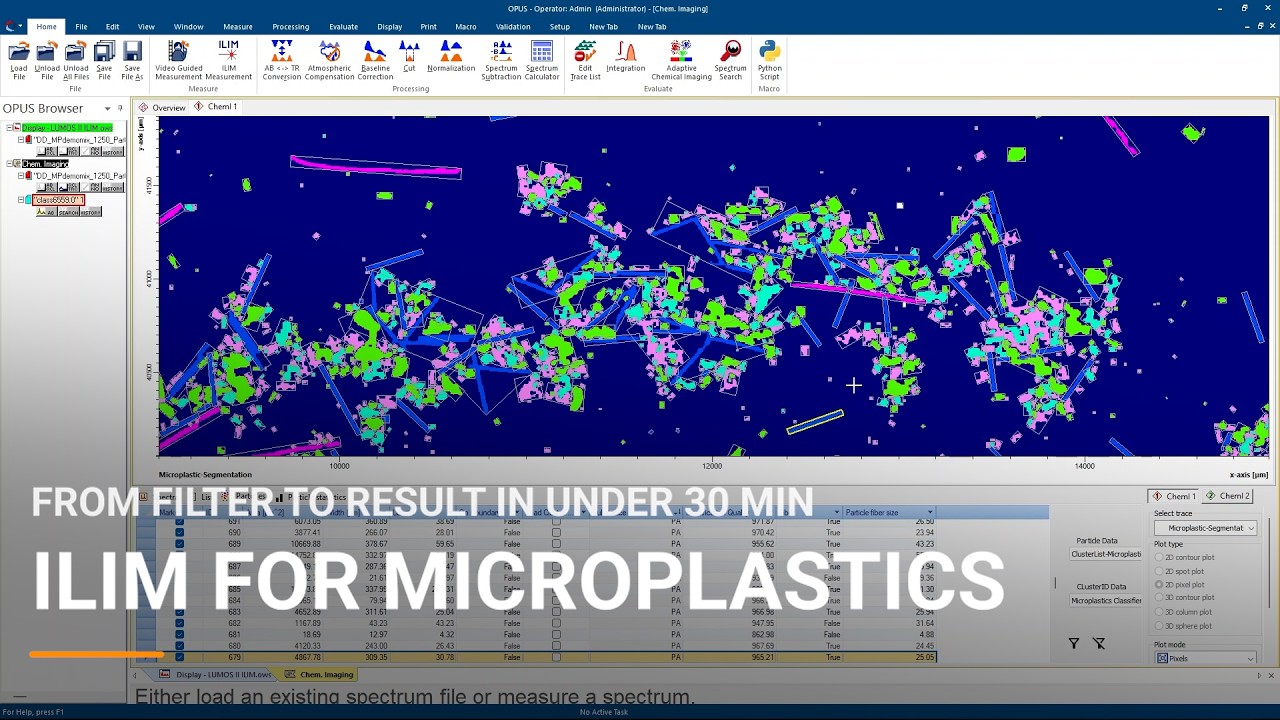1280x720 pixels.
Task: Click the filter funnel icon
Action: tap(1074, 643)
